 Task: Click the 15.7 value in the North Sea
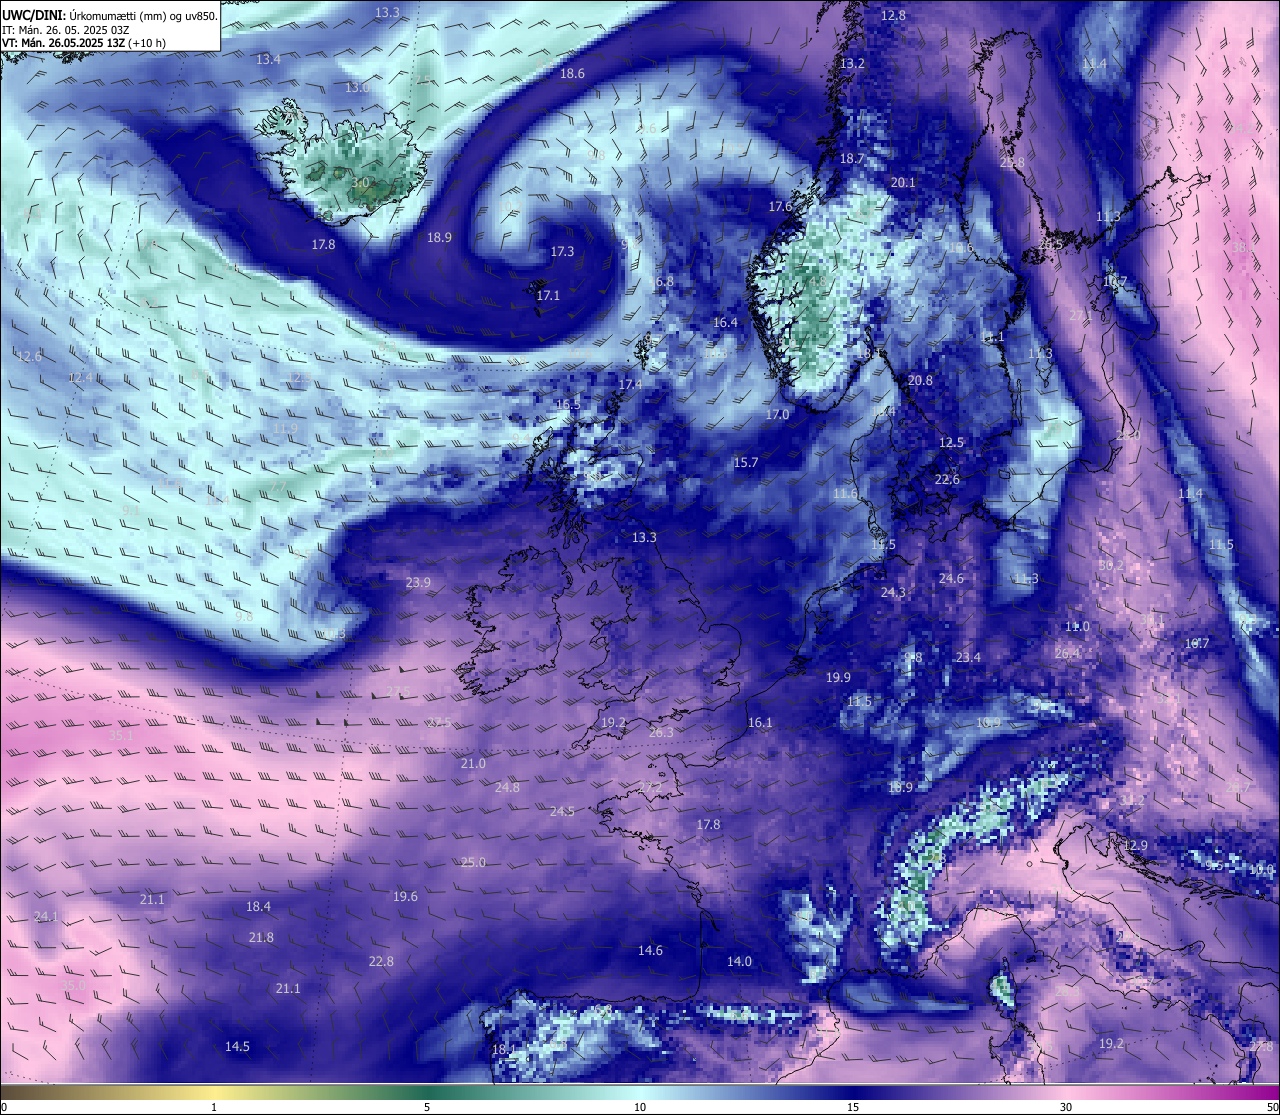pos(745,463)
